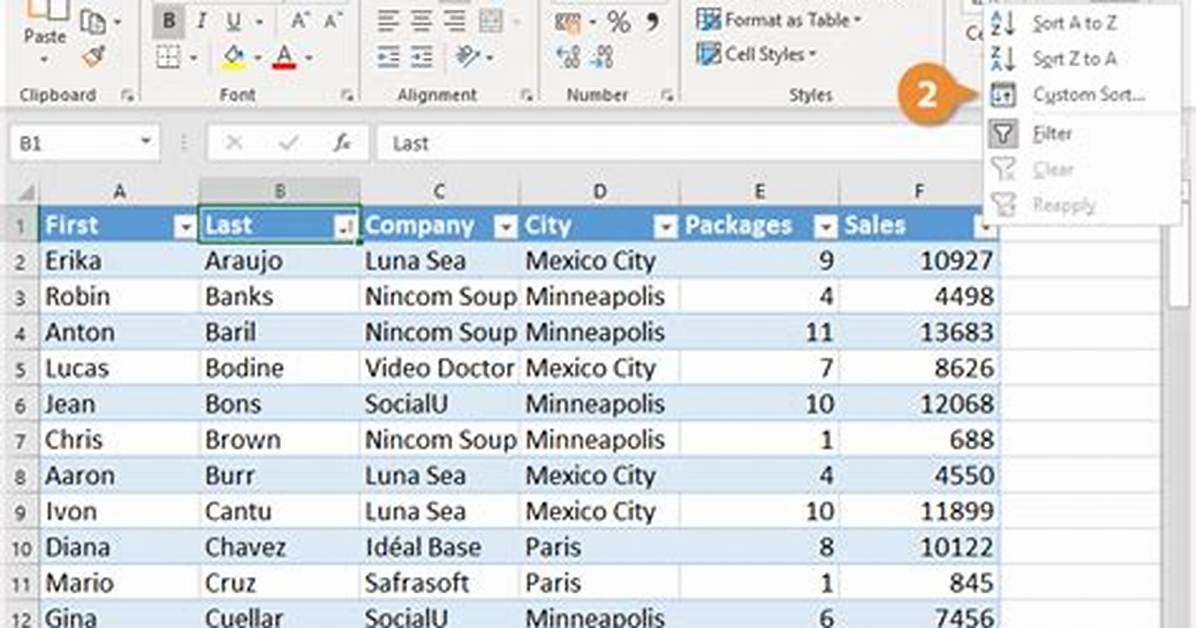The height and width of the screenshot is (628, 1196).
Task: Toggle Italic formatting
Action: (x=201, y=21)
